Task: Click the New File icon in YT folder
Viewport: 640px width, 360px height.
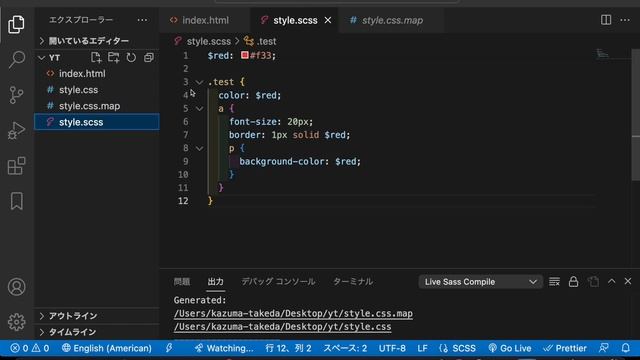Action: coord(96,58)
